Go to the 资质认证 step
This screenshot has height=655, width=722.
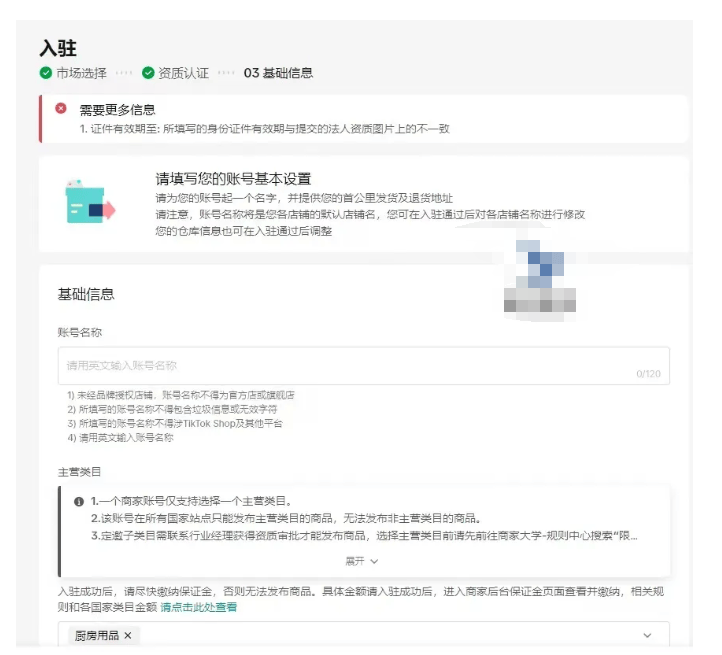pyautogui.click(x=183, y=73)
